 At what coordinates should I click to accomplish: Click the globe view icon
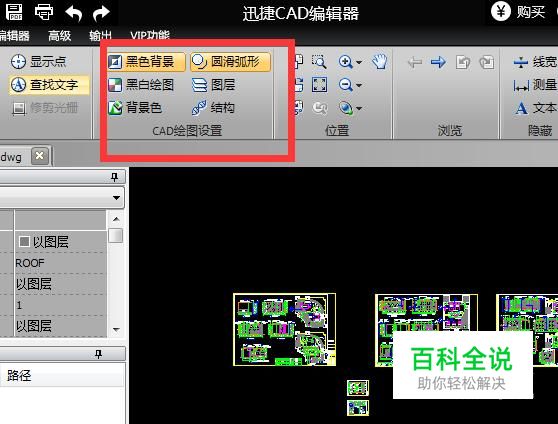click(346, 108)
